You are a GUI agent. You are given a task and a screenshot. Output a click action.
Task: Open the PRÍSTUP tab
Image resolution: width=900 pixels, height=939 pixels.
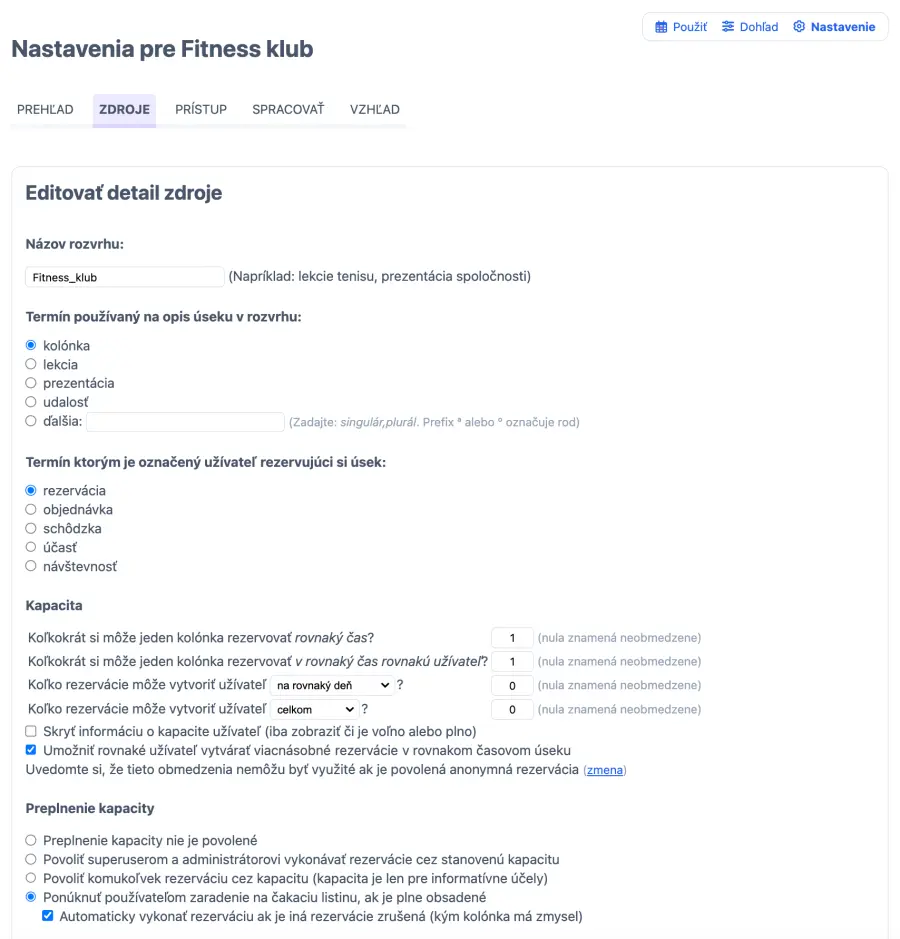(x=201, y=110)
